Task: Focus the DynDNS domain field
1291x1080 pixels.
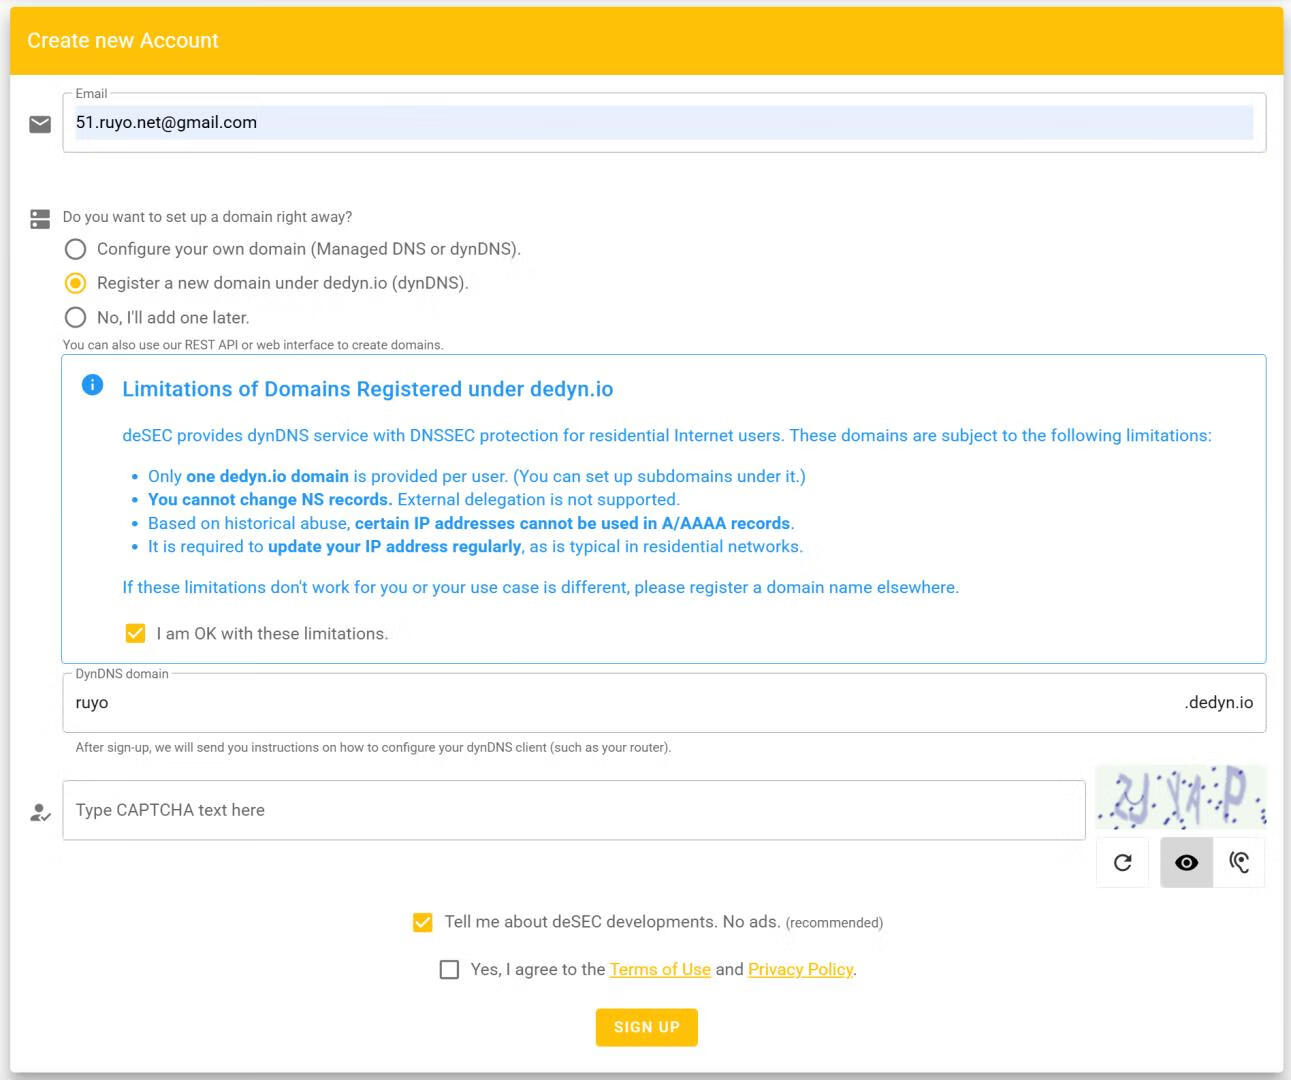Action: click(x=620, y=703)
